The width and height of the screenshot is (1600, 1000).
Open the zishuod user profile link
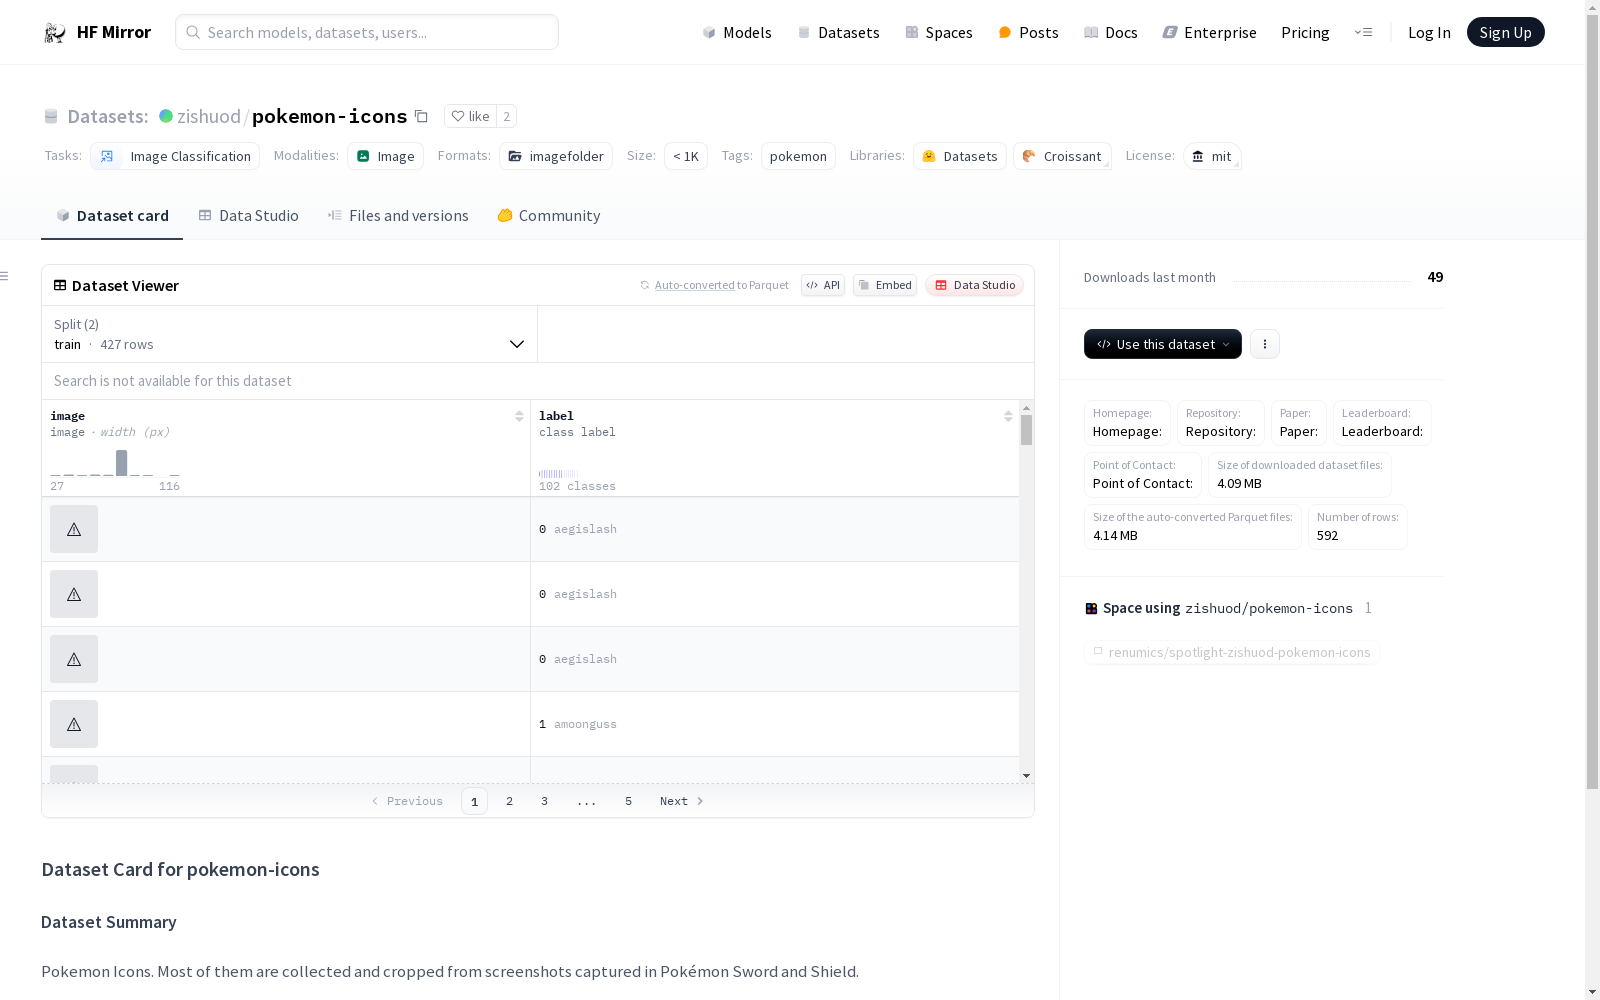pyautogui.click(x=208, y=116)
